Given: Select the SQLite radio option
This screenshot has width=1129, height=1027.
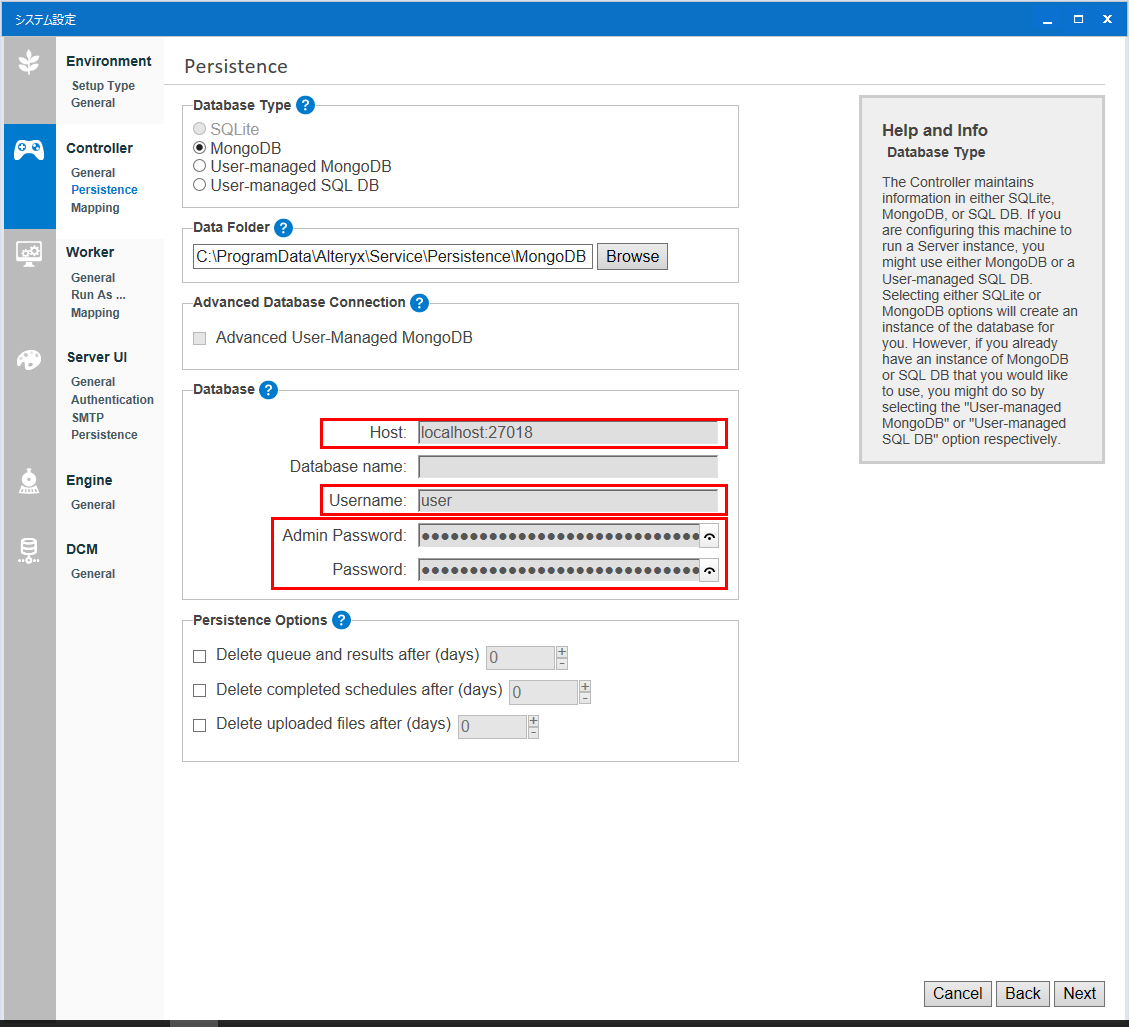Looking at the screenshot, I should click(199, 129).
